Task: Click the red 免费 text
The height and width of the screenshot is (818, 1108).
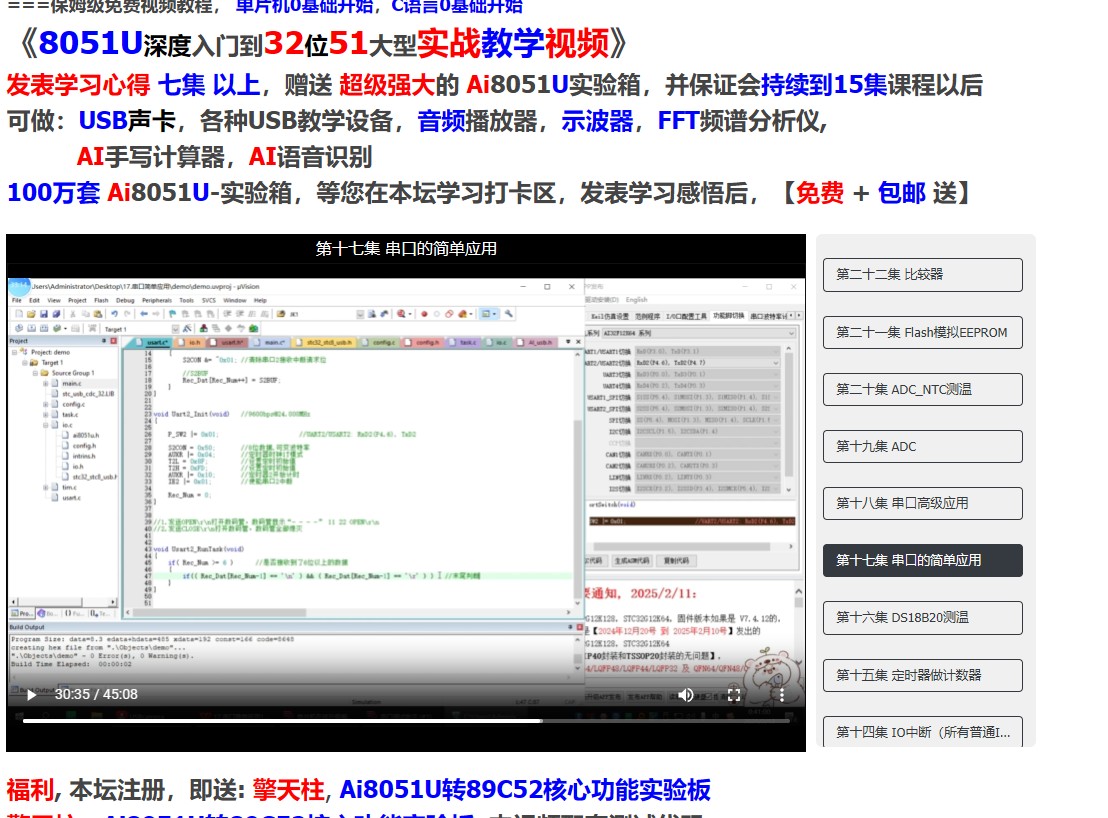Action: [820, 192]
